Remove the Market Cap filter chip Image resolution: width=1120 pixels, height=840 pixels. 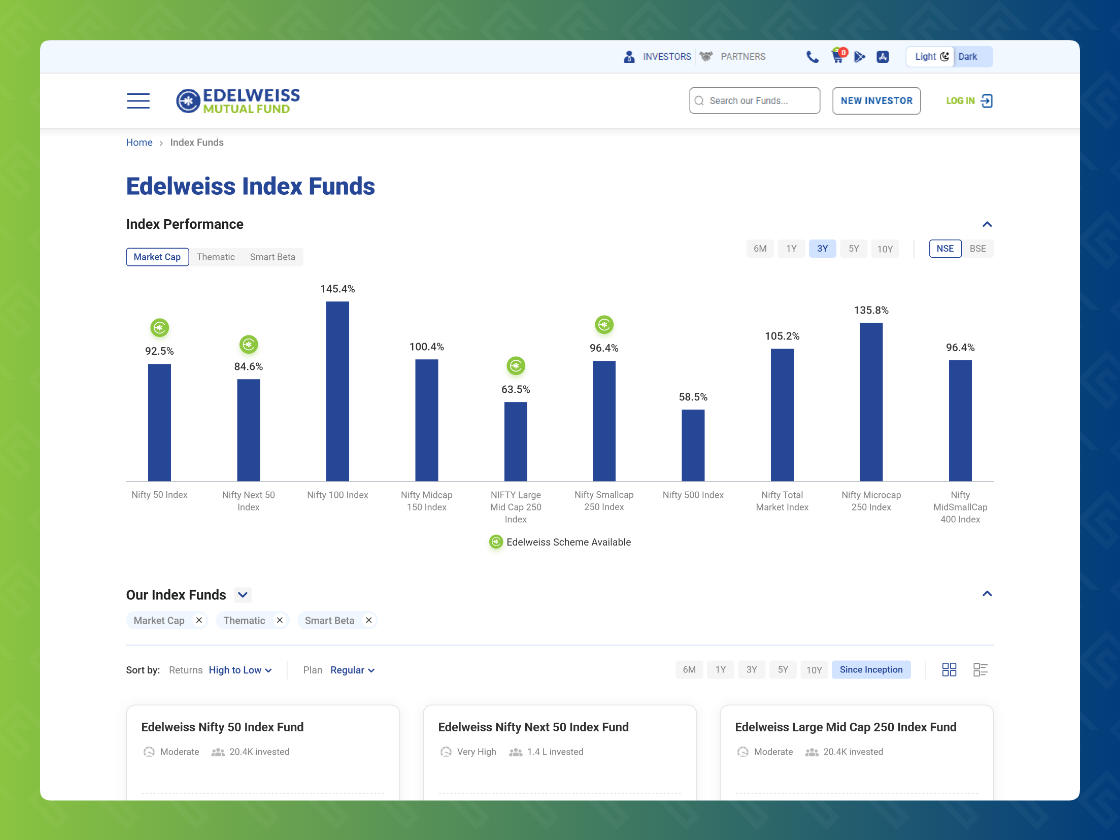199,620
